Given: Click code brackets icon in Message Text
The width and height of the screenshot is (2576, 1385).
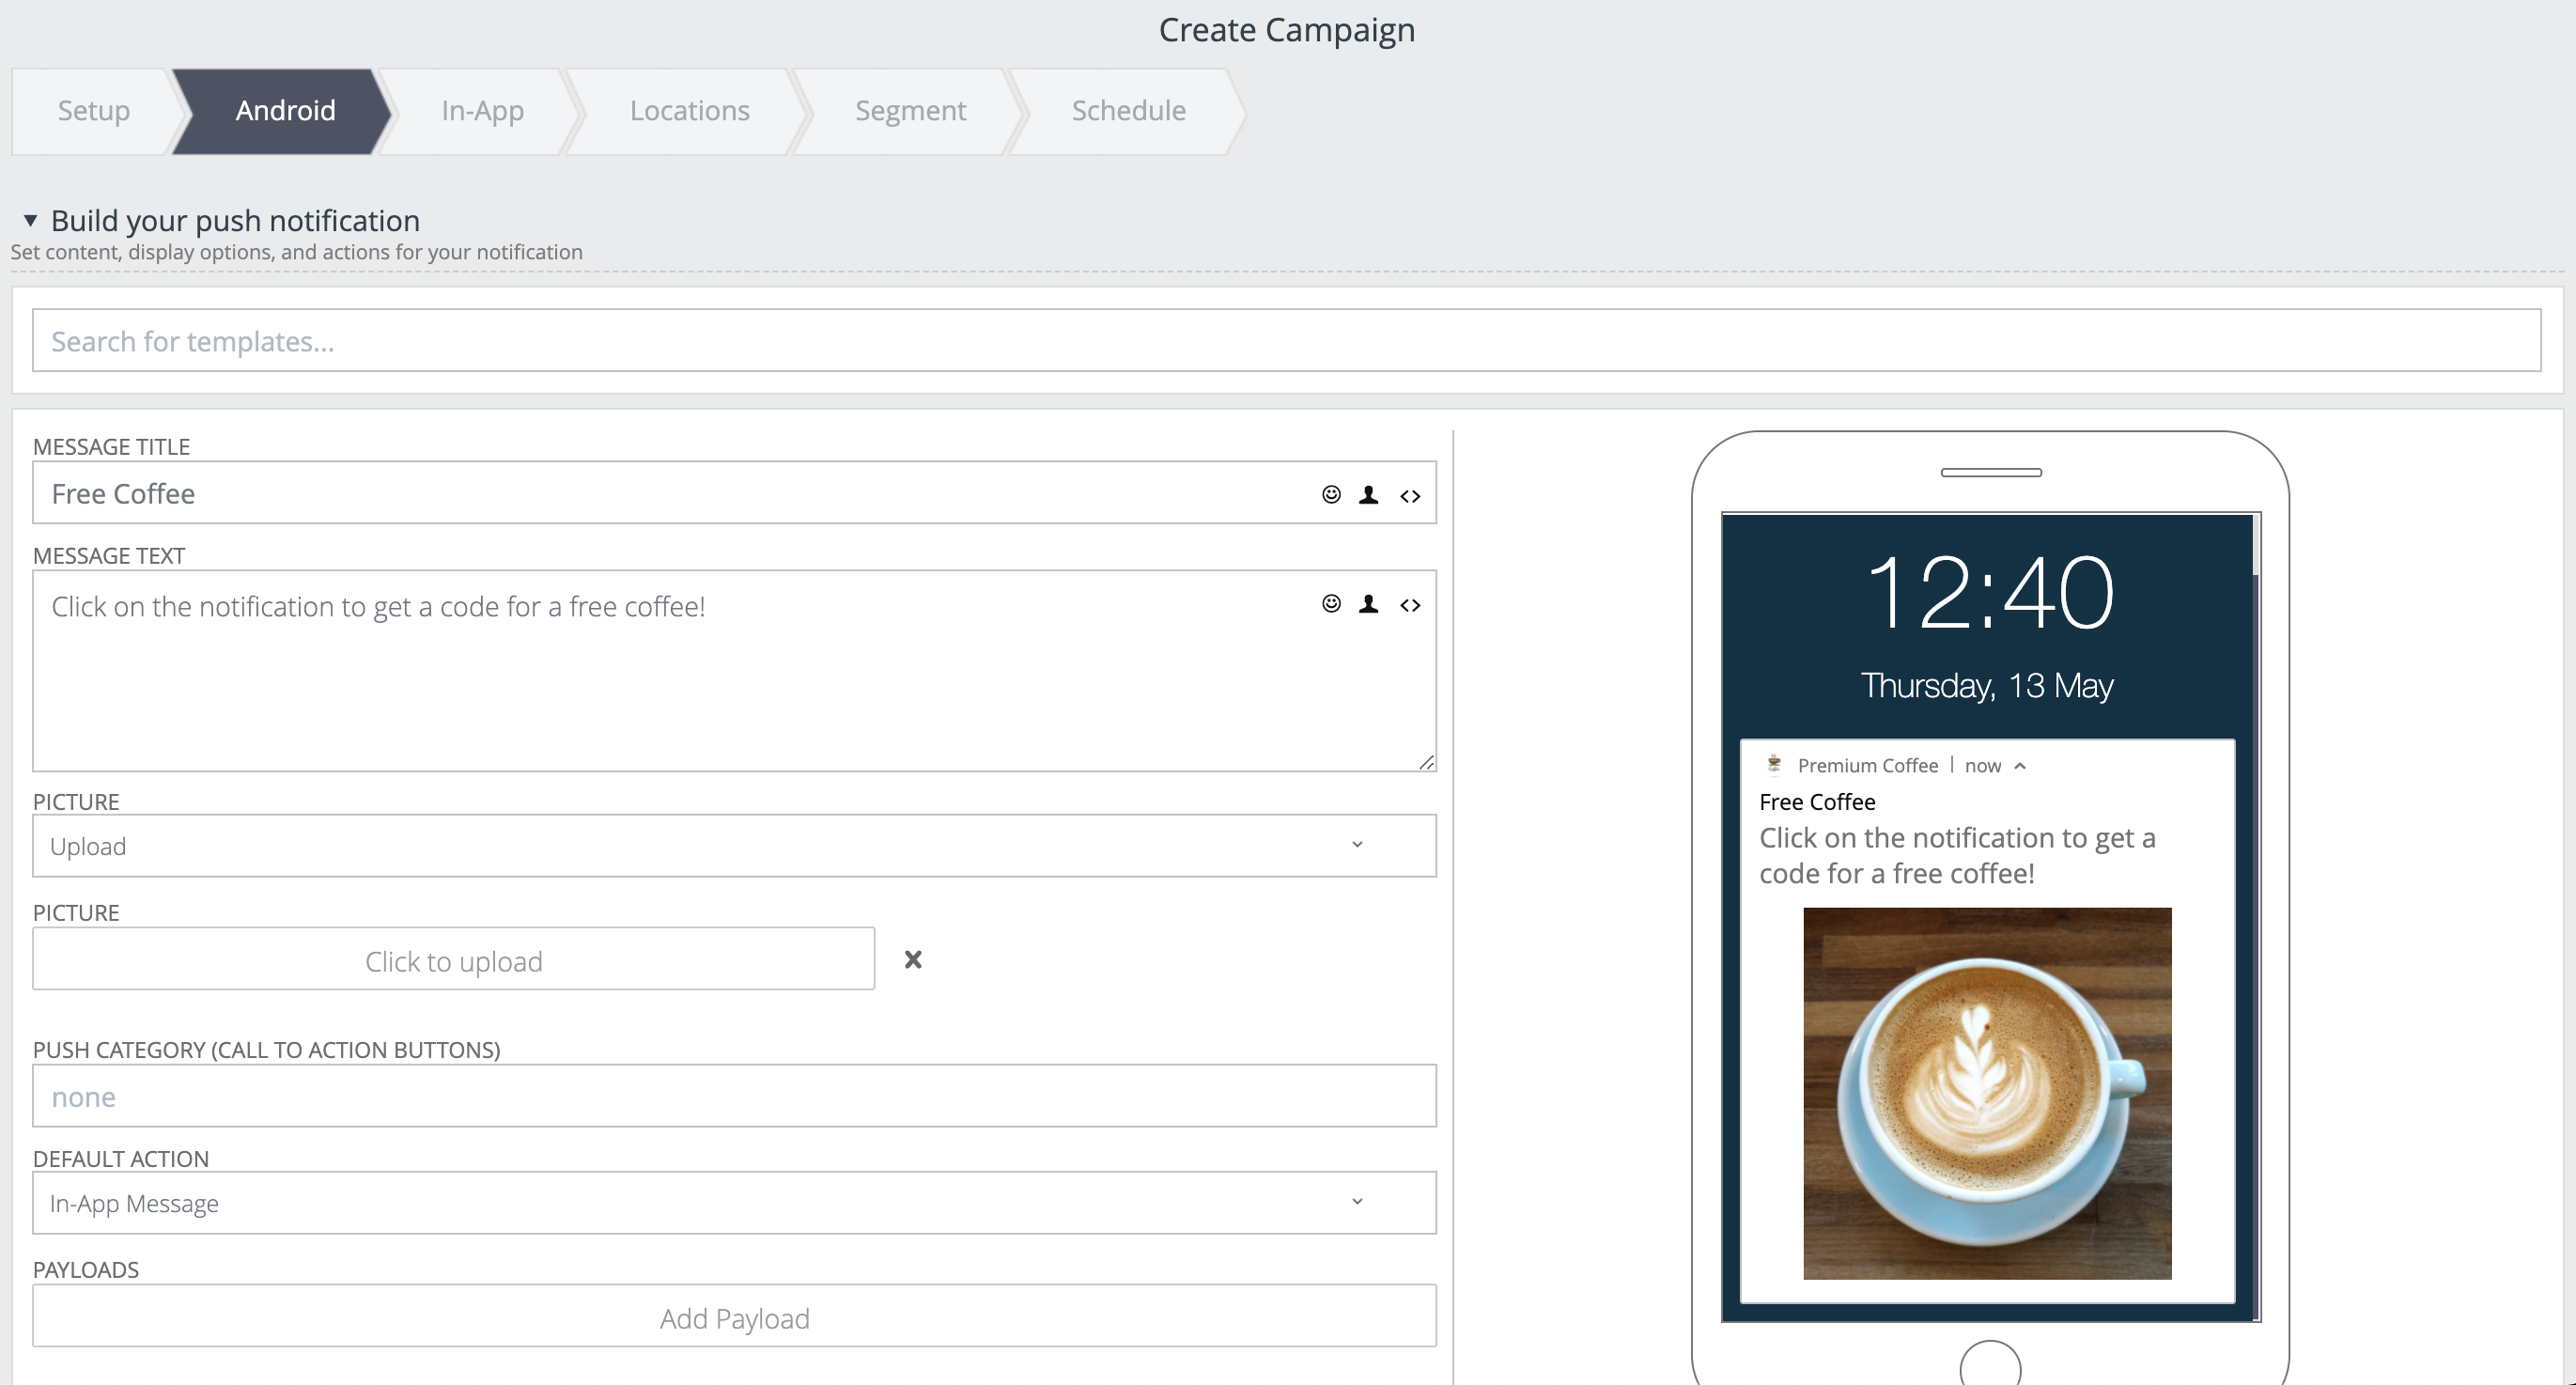Looking at the screenshot, I should click(1410, 604).
